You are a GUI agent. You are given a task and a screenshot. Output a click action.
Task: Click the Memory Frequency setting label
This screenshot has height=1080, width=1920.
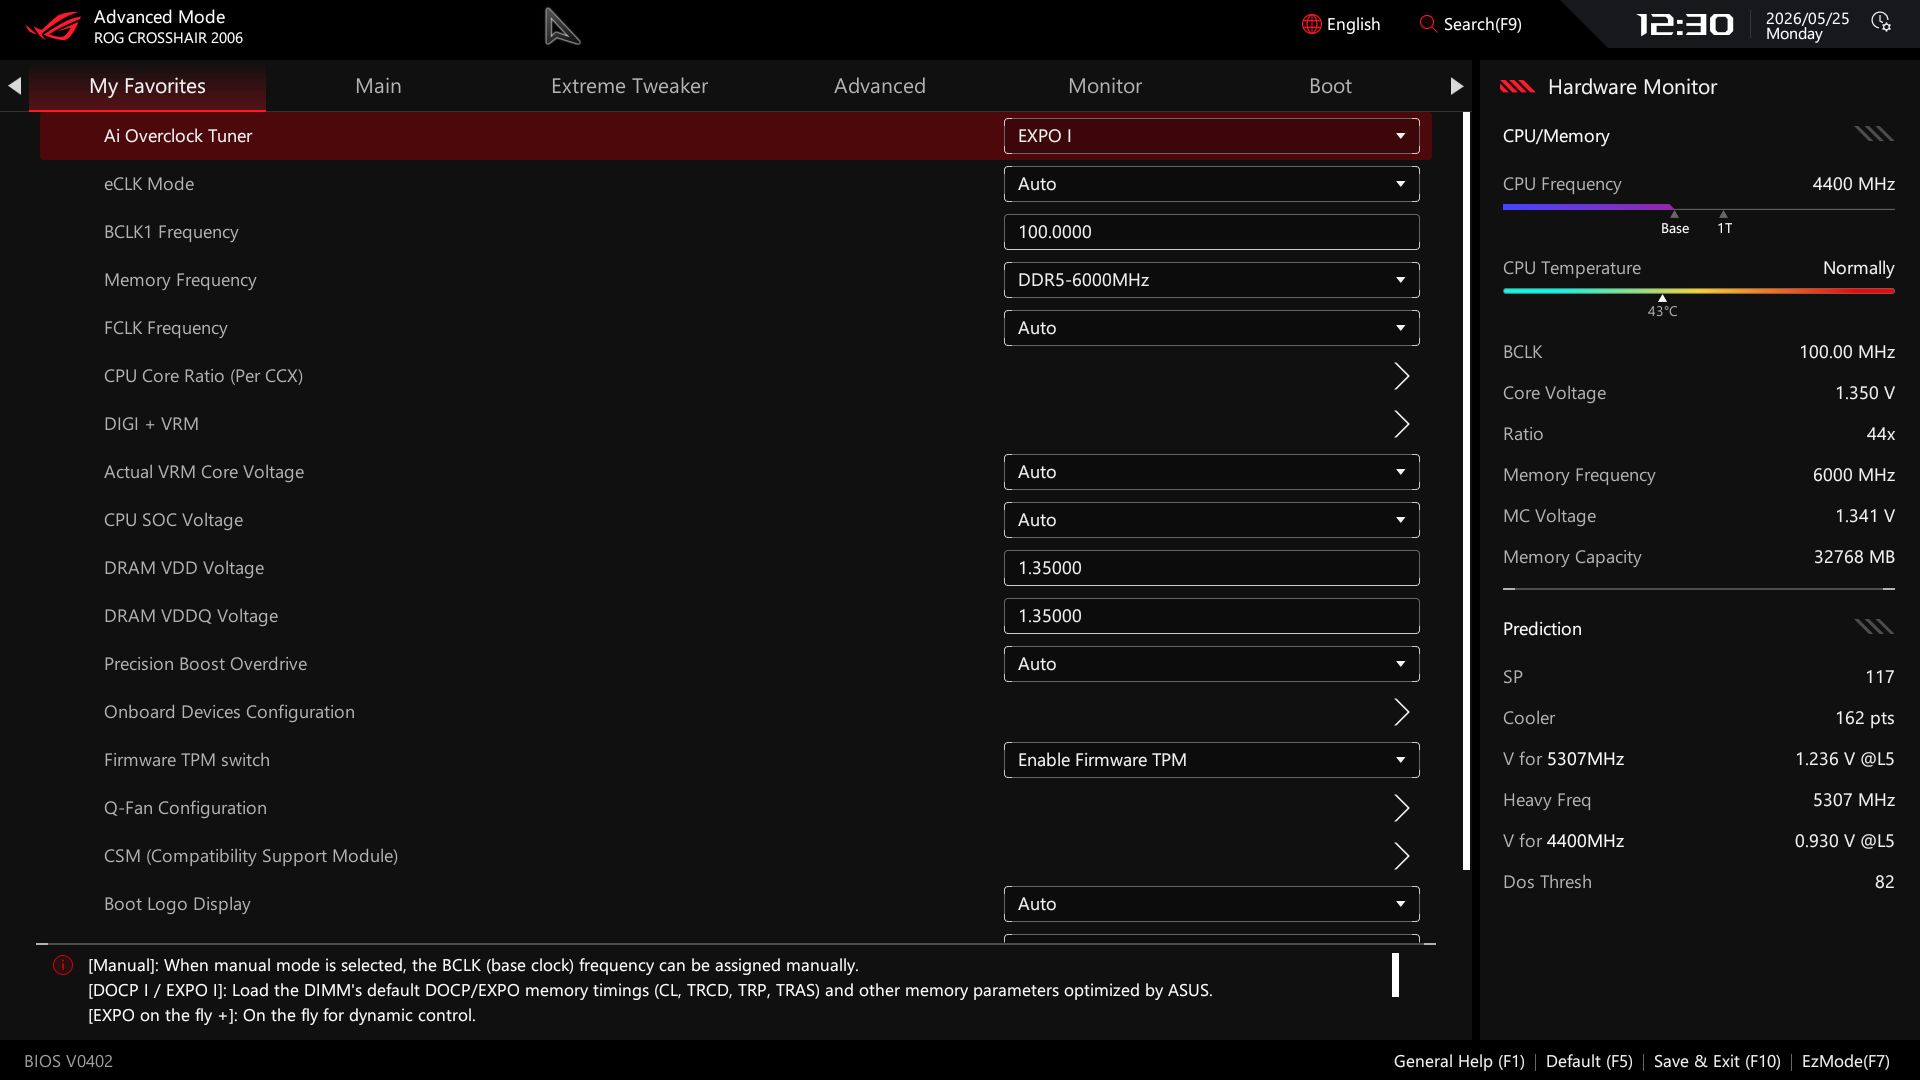[180, 280]
